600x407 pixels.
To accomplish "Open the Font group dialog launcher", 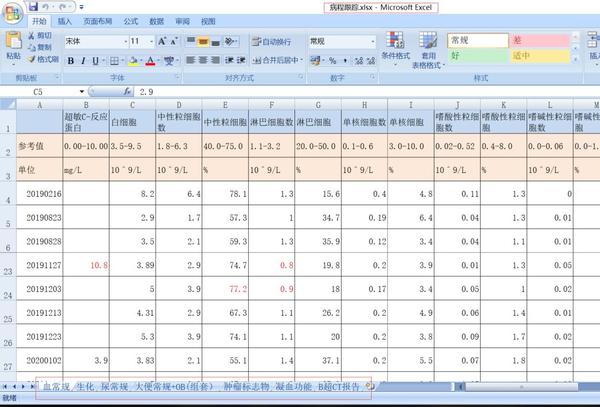I will [x=177, y=77].
